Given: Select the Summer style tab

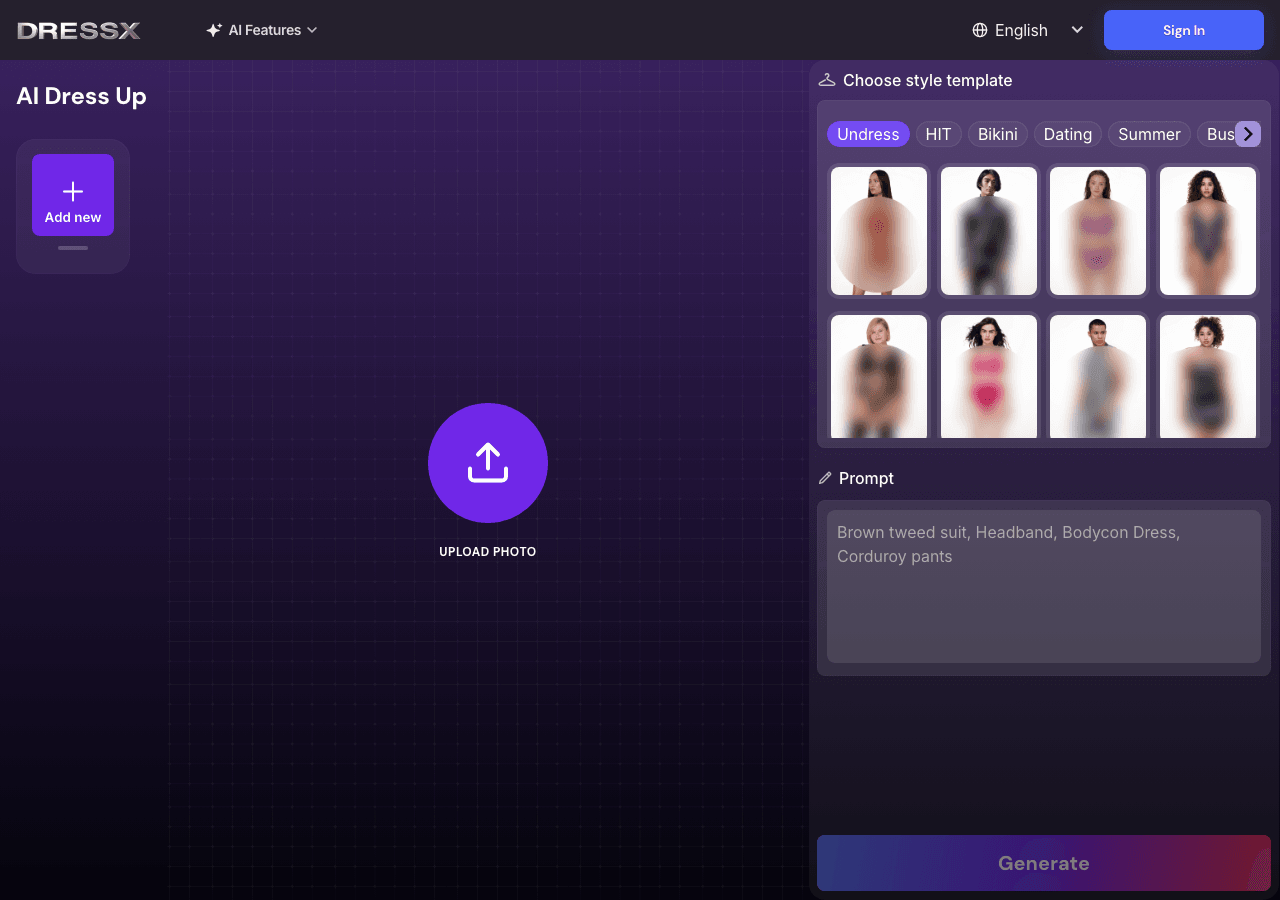Looking at the screenshot, I should pyautogui.click(x=1150, y=134).
